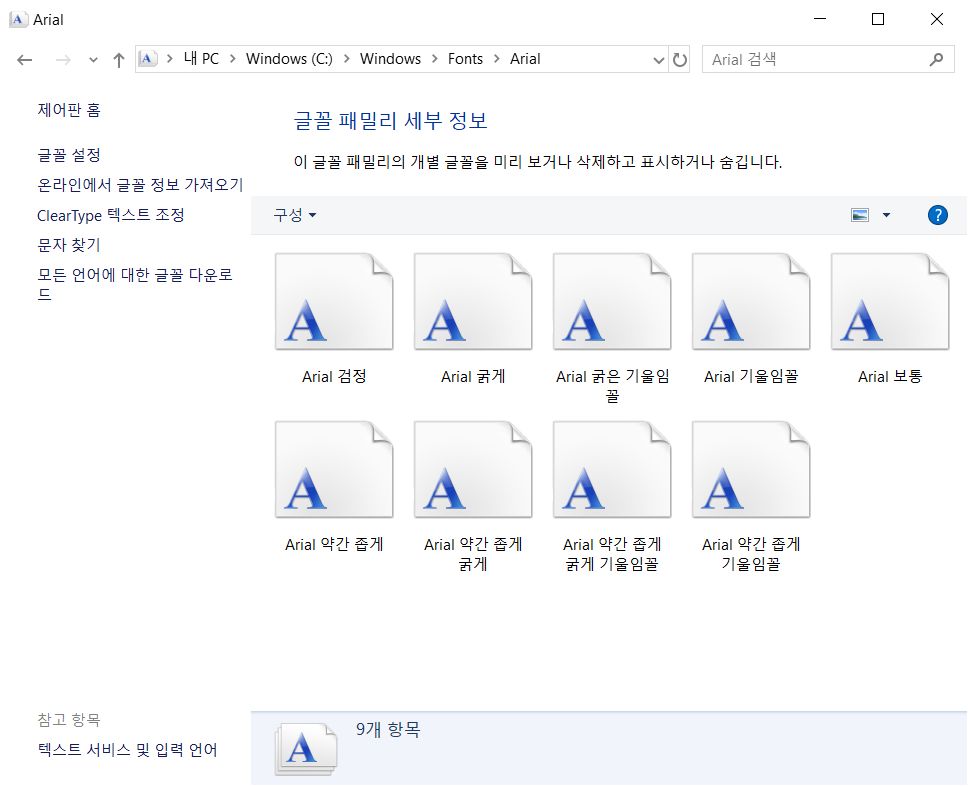The height and width of the screenshot is (786, 968).
Task: Navigate to Fonts breadcrumb
Action: tap(465, 59)
